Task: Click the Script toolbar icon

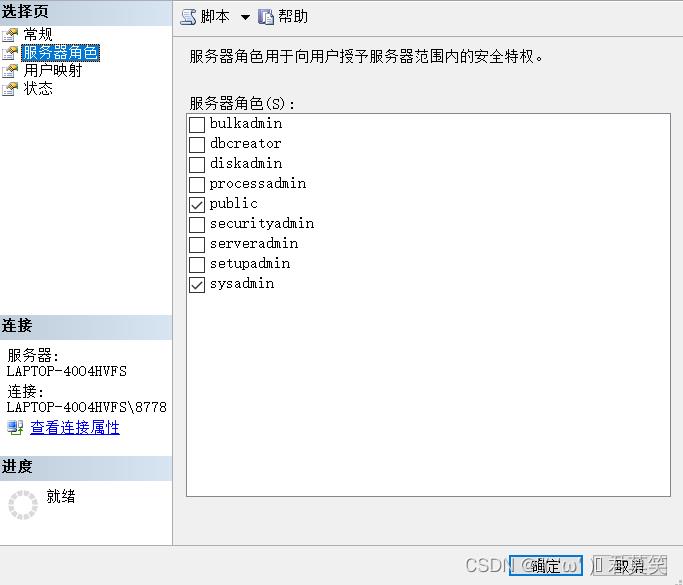Action: 189,17
